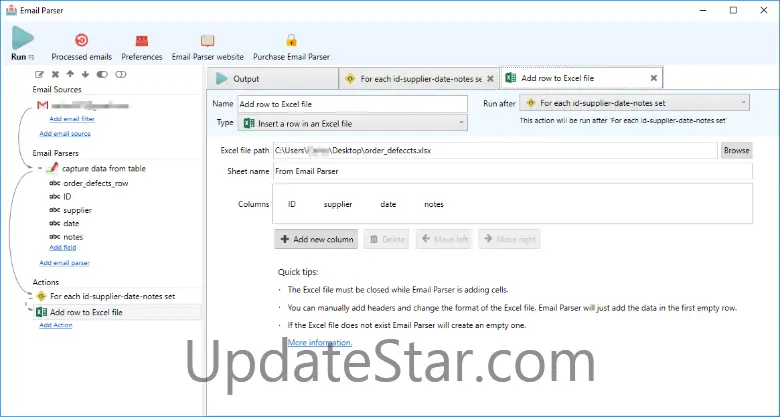Click the delete X icon in sidebar toolbar
This screenshot has width=780, height=417.
55,75
